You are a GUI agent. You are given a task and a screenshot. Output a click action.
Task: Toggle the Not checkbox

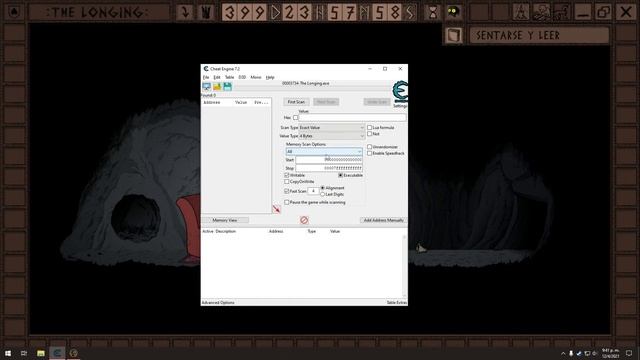(369, 134)
